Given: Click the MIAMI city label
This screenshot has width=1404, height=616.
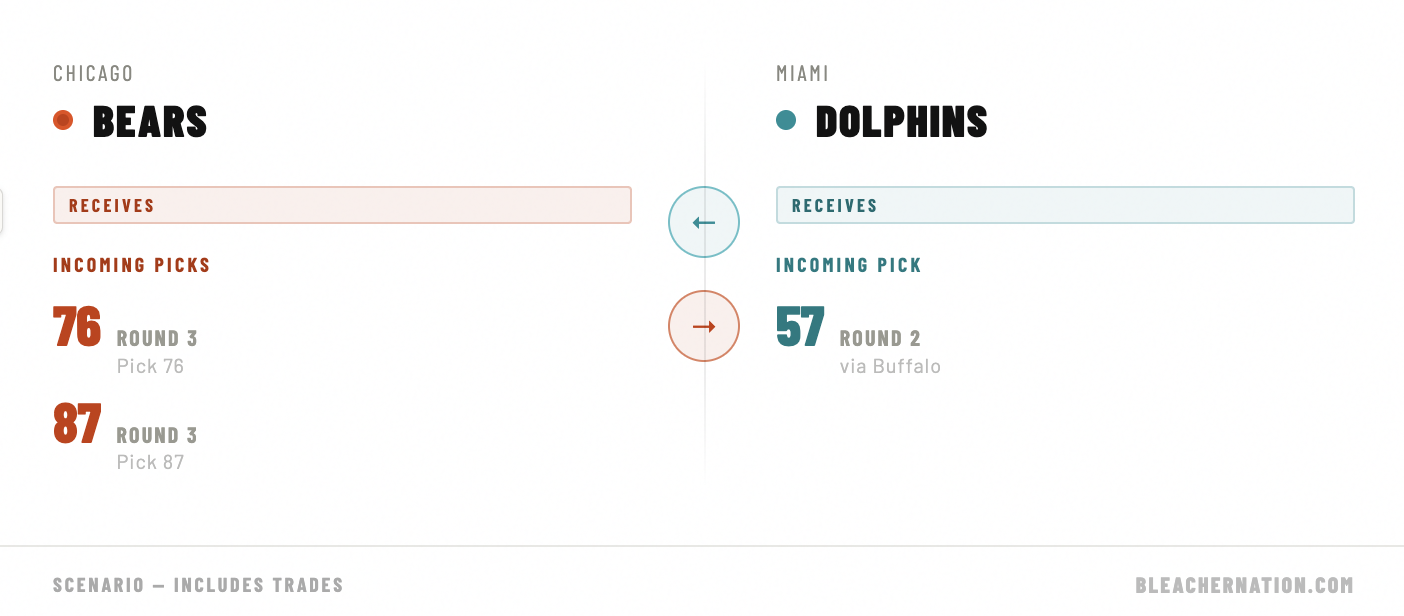Looking at the screenshot, I should pyautogui.click(x=803, y=74).
